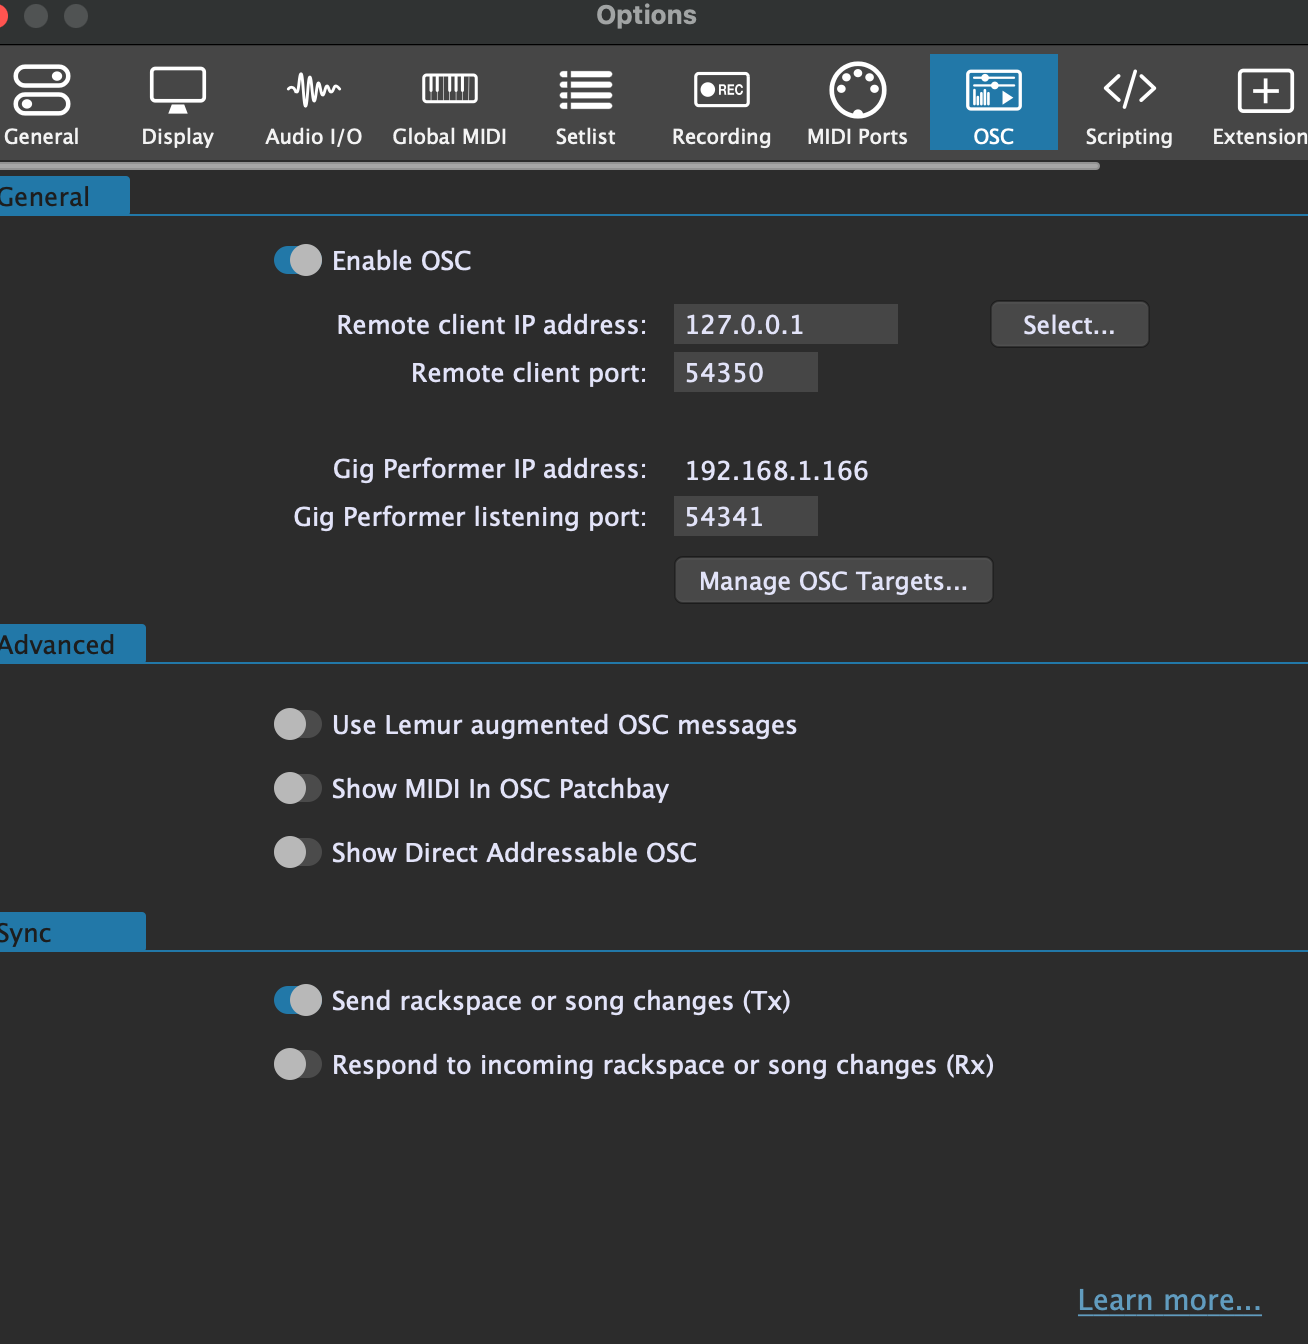Select the Setlist icon
1308x1344 pixels.
[585, 92]
